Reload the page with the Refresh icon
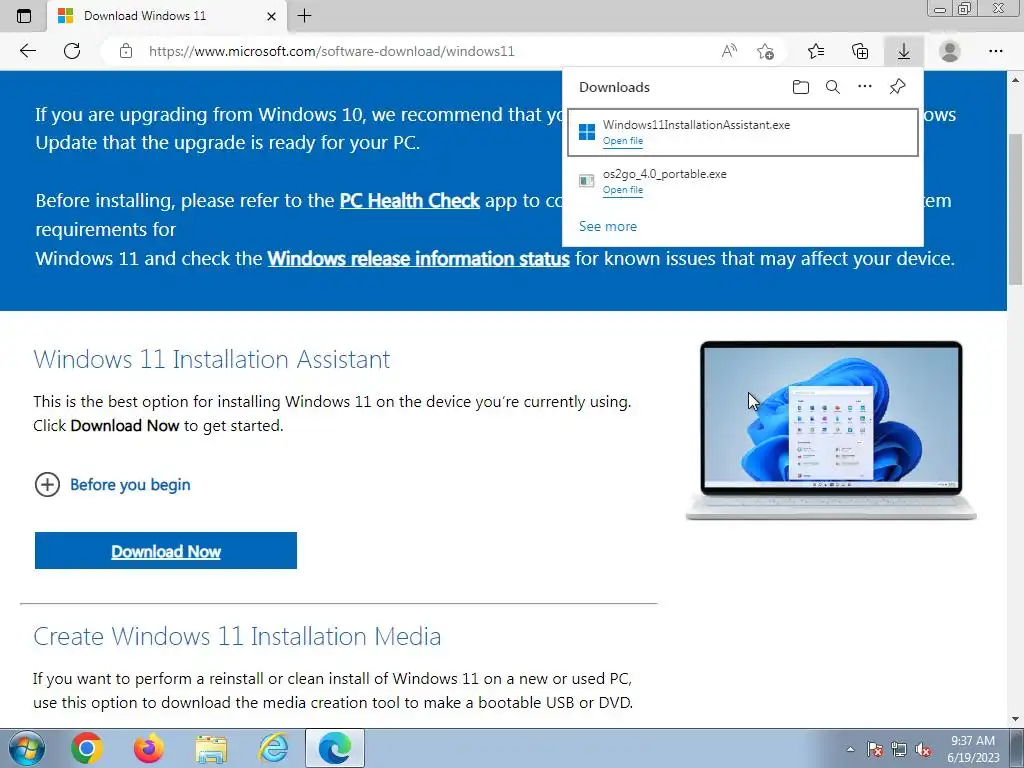This screenshot has height=768, width=1024. [x=72, y=51]
